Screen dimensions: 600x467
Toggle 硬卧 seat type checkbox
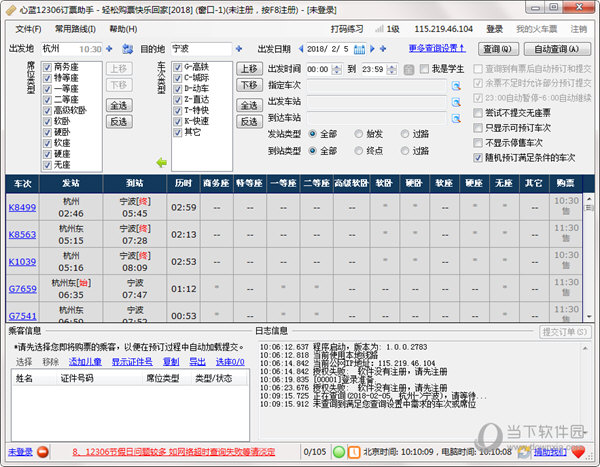pos(47,132)
